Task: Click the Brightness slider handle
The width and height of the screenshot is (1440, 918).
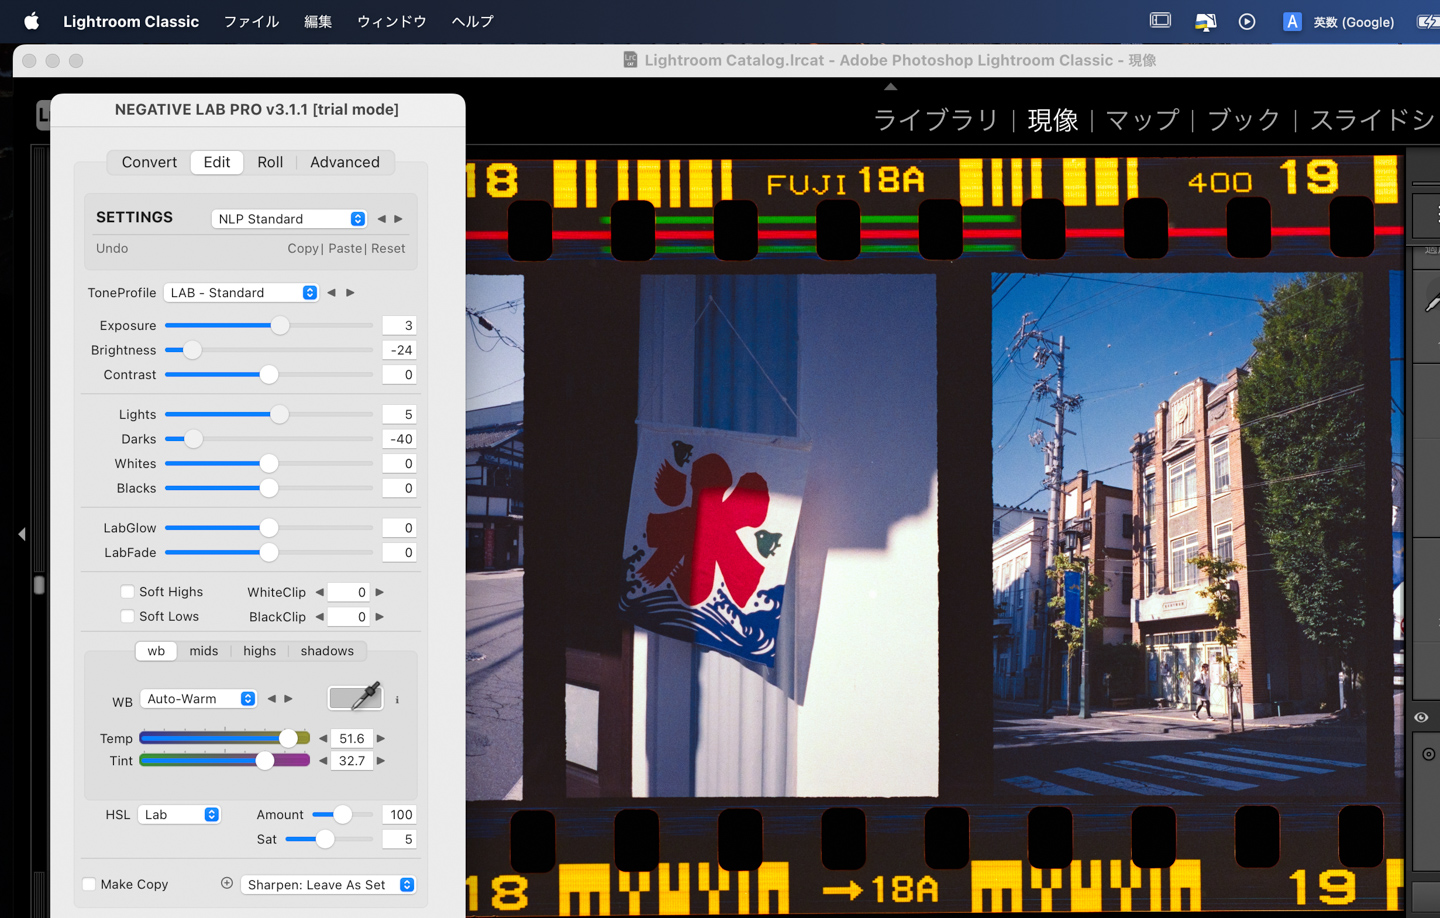Action: click(x=192, y=350)
